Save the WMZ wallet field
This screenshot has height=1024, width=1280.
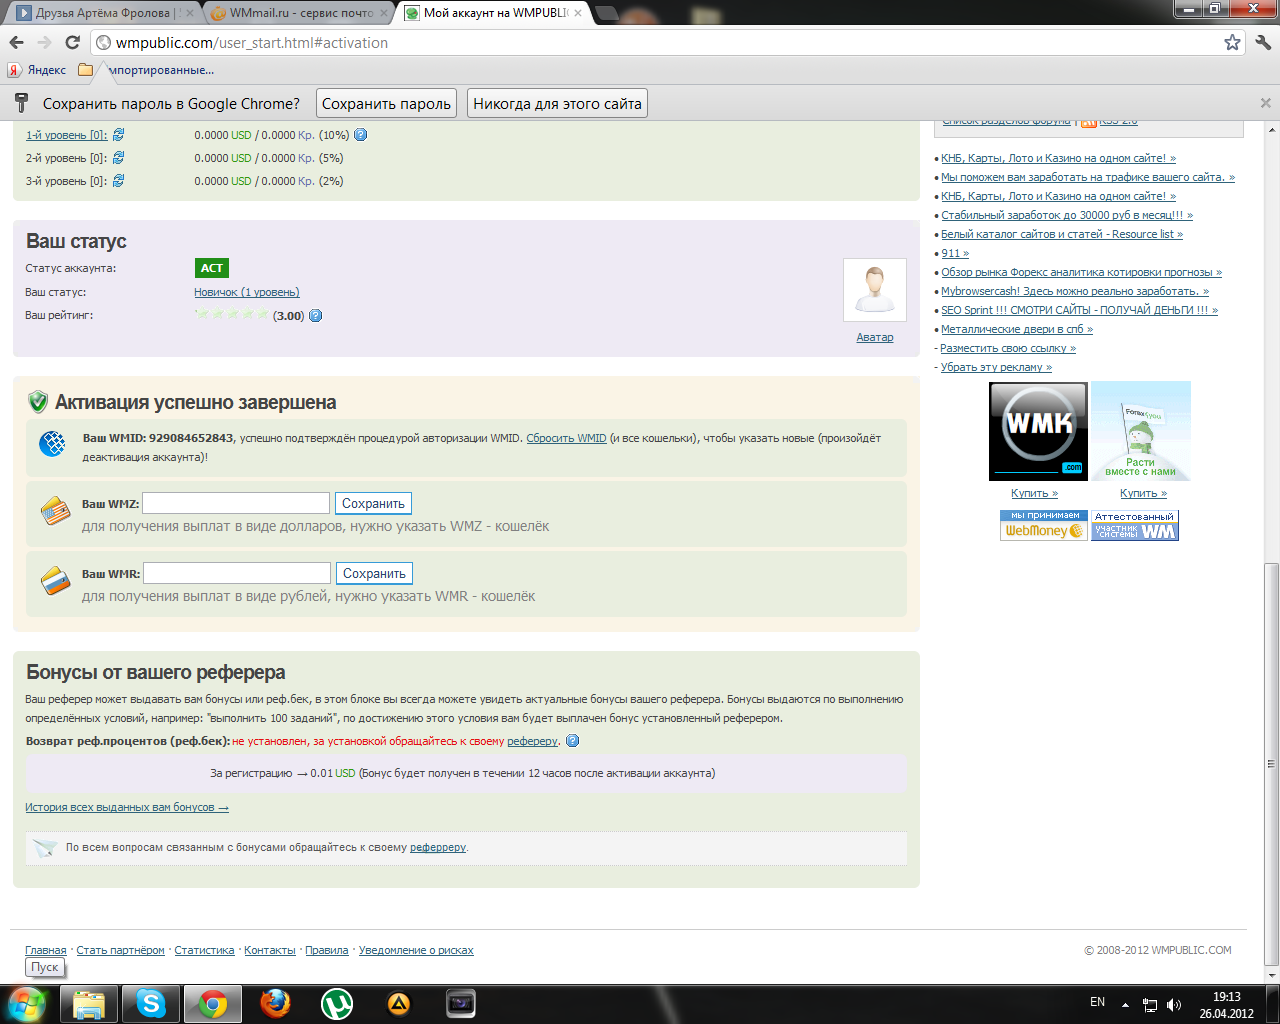(373, 503)
